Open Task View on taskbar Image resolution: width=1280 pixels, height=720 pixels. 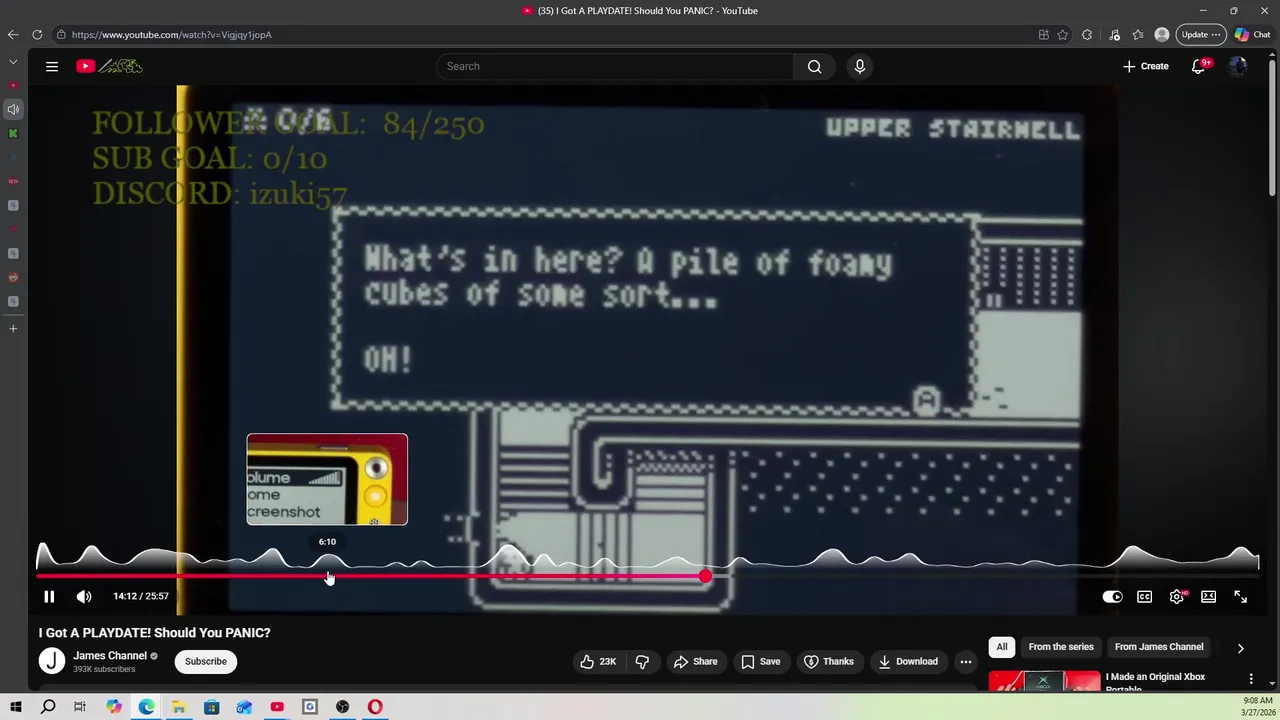point(80,707)
